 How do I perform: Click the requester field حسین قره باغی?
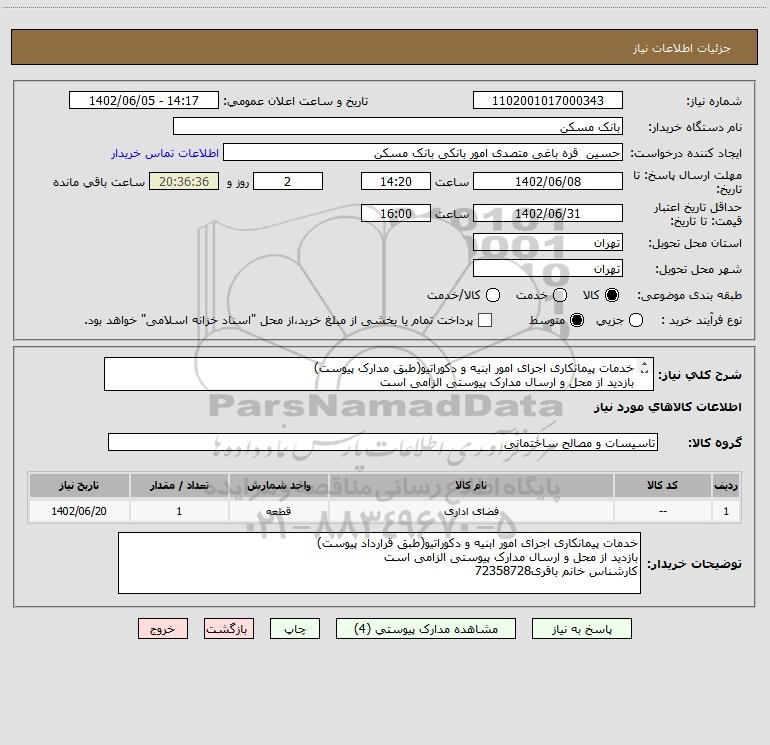coord(423,152)
